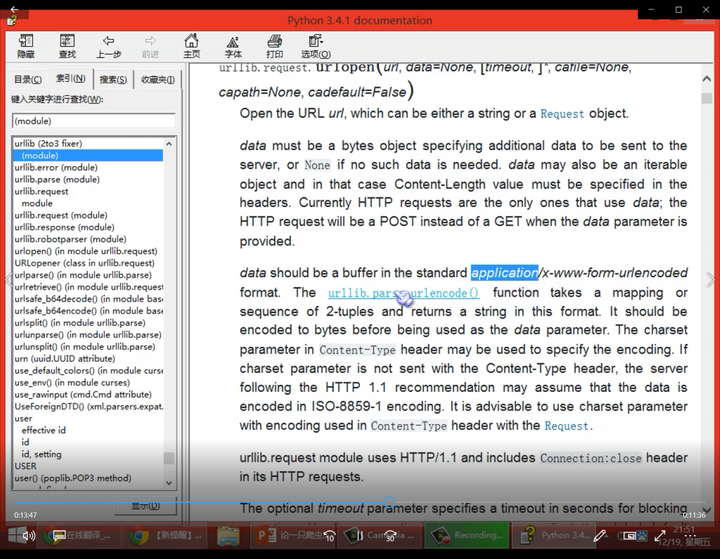Open the urllib.parse.urlencode() link
720x559 pixels.
pyautogui.click(x=404, y=293)
